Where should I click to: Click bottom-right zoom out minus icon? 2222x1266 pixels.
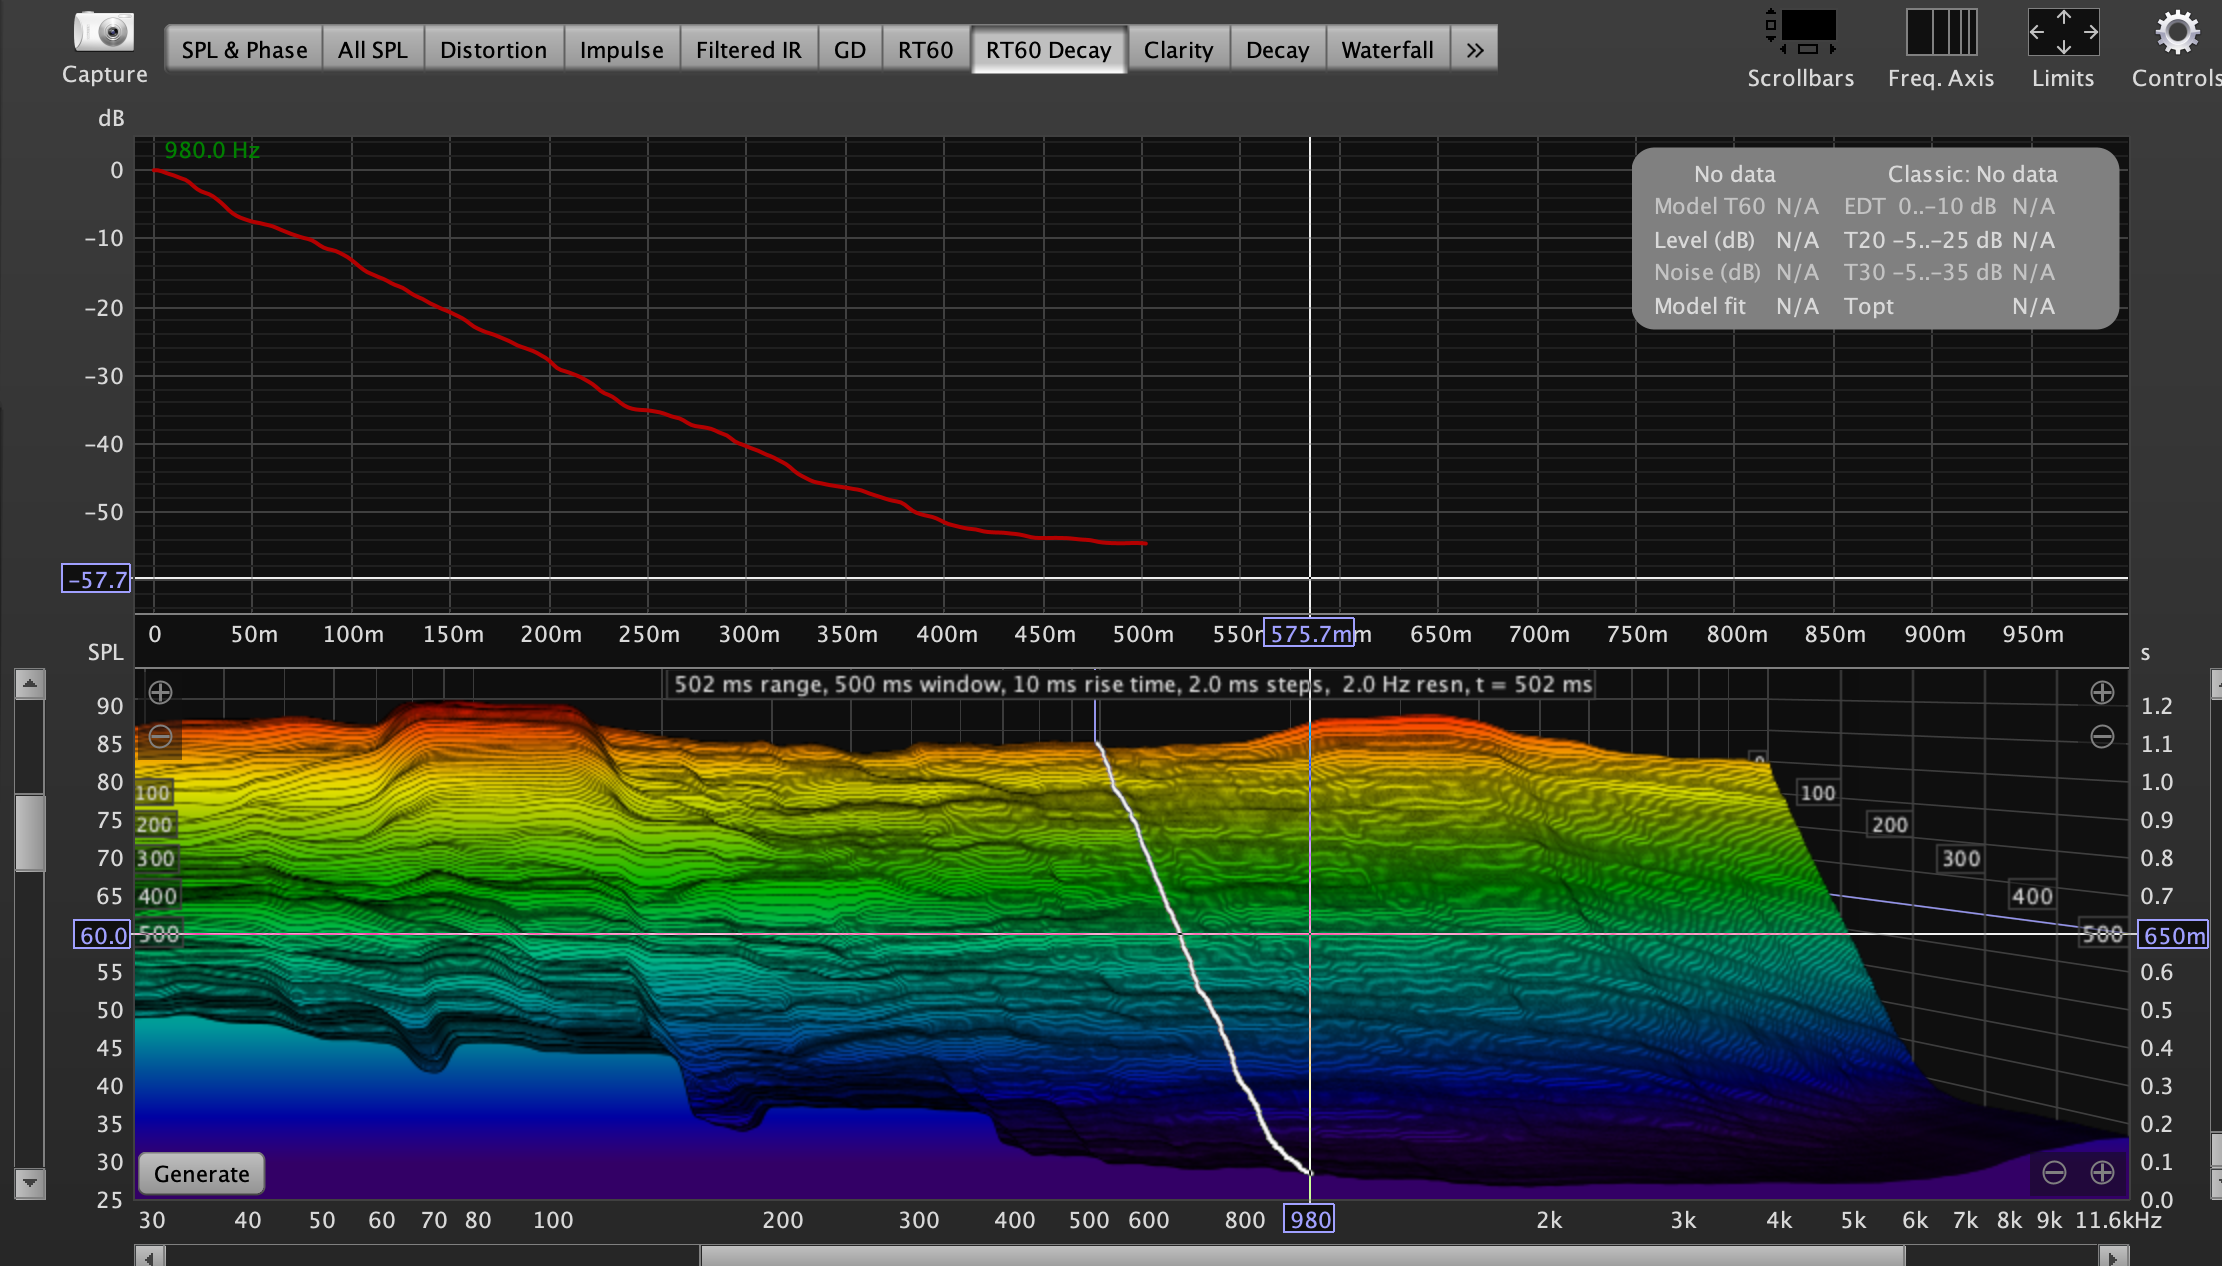click(x=2054, y=1172)
